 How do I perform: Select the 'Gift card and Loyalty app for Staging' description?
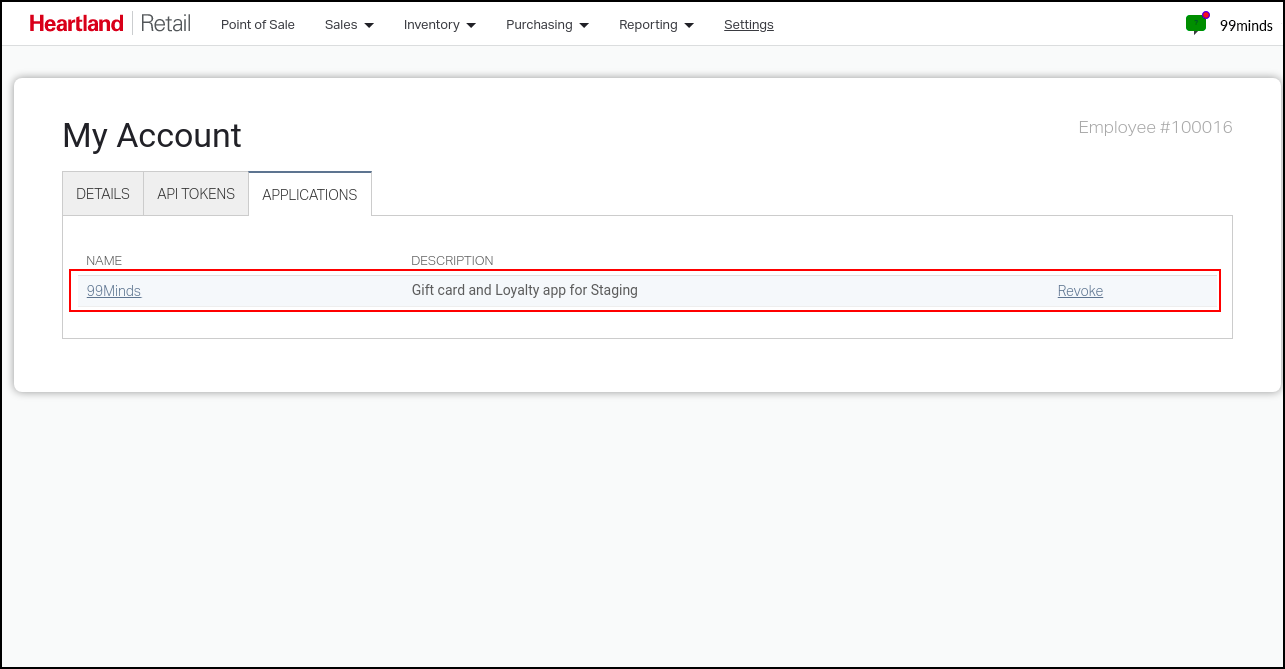525,291
